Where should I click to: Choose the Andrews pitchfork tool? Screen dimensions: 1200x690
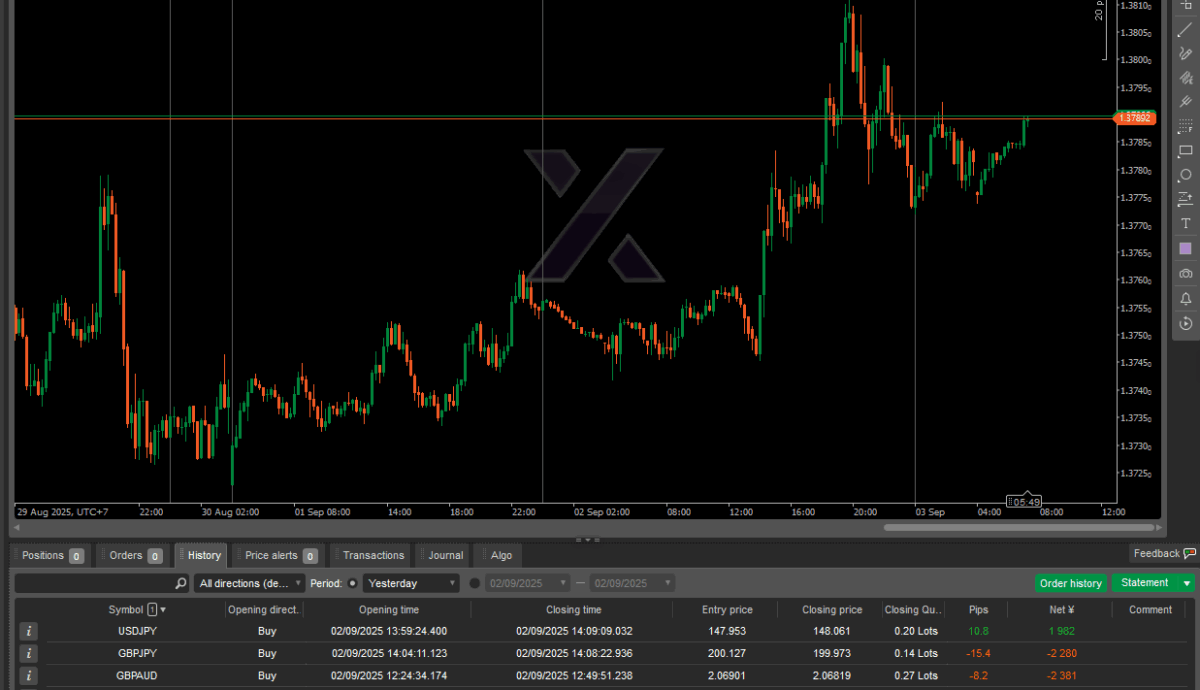click(1185, 102)
